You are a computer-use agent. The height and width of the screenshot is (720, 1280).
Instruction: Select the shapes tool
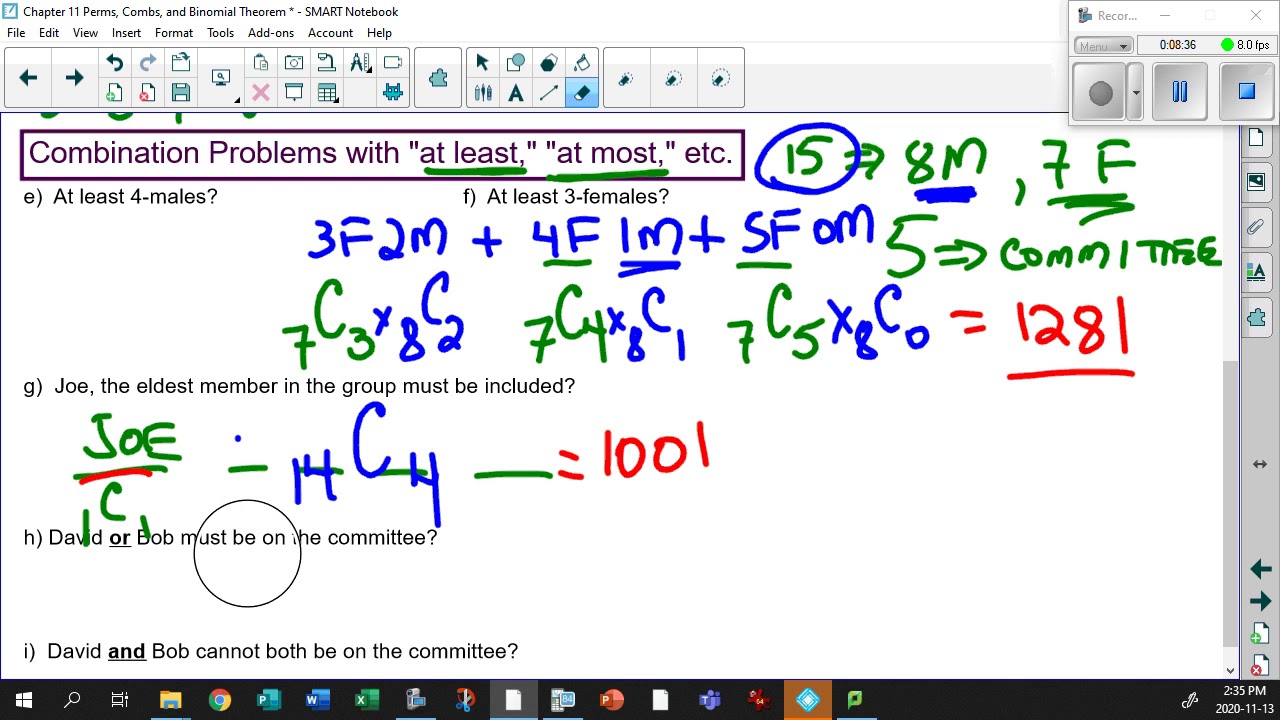tap(516, 64)
